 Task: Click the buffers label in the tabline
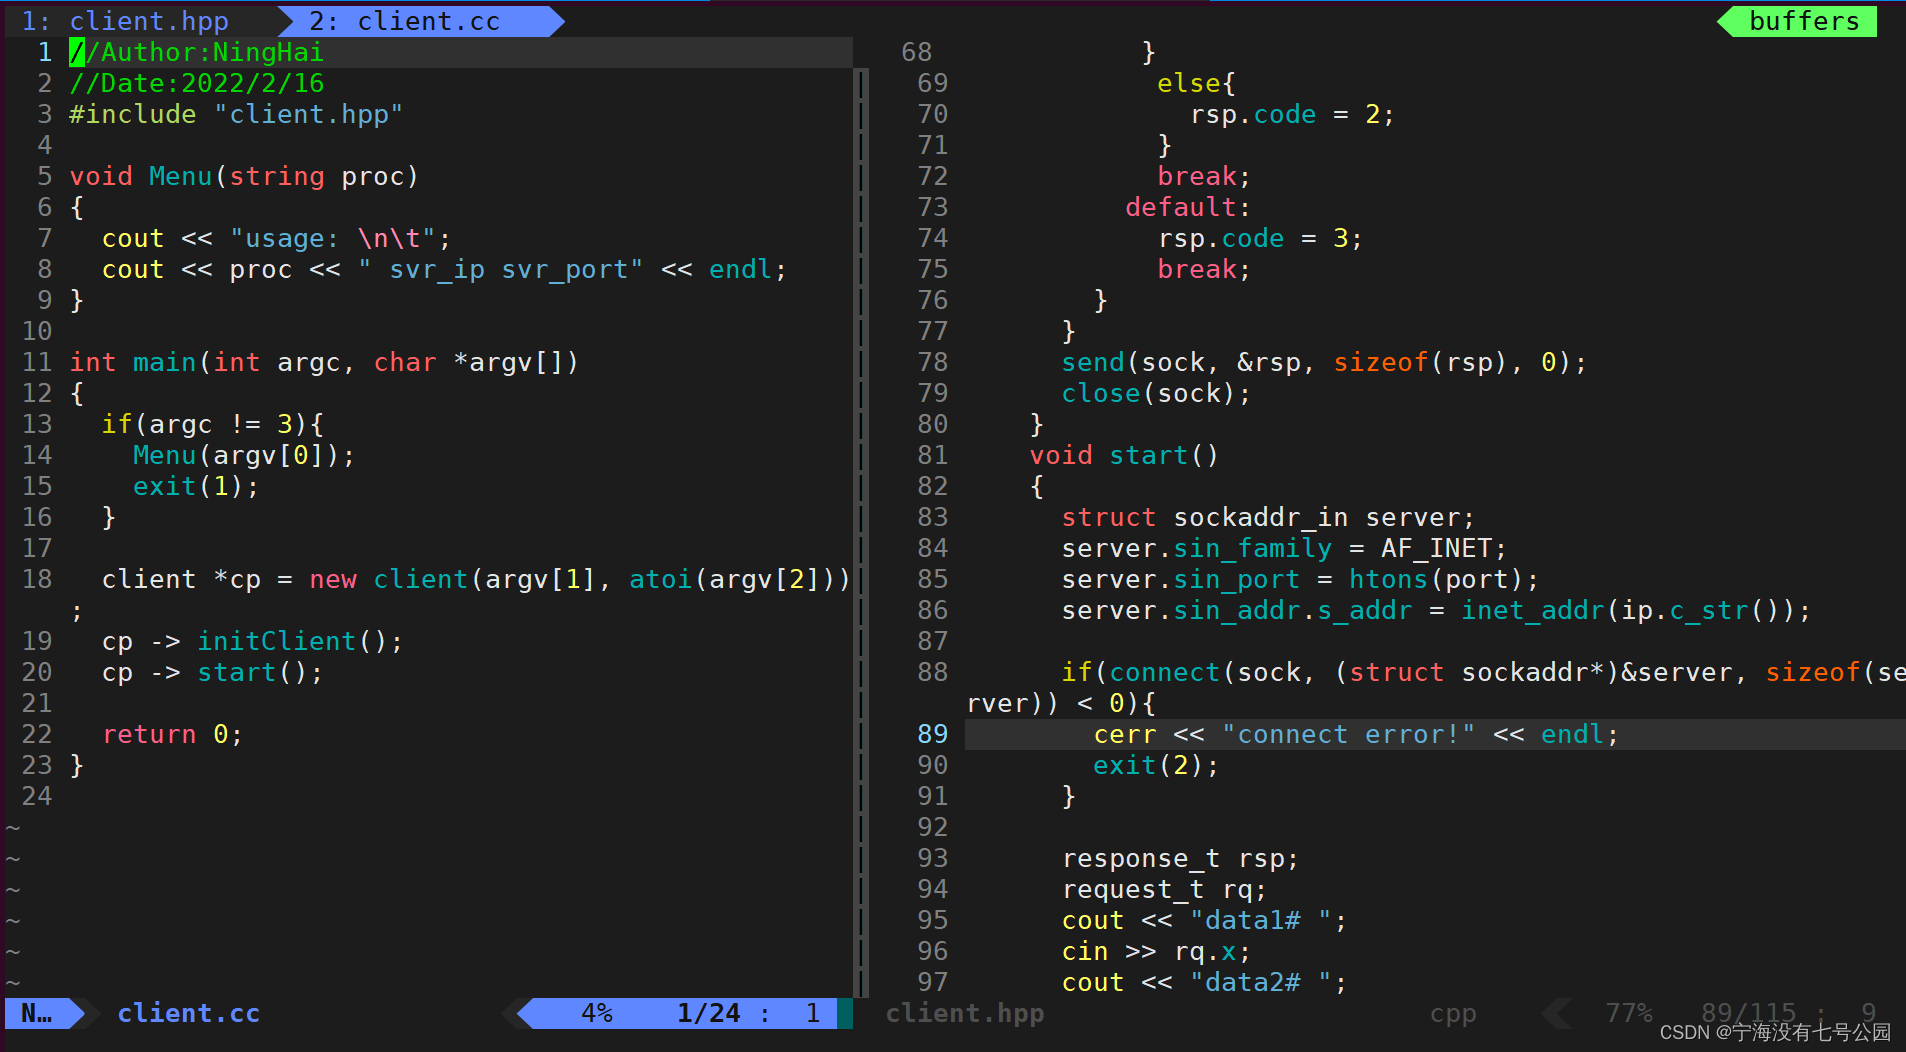1804,21
